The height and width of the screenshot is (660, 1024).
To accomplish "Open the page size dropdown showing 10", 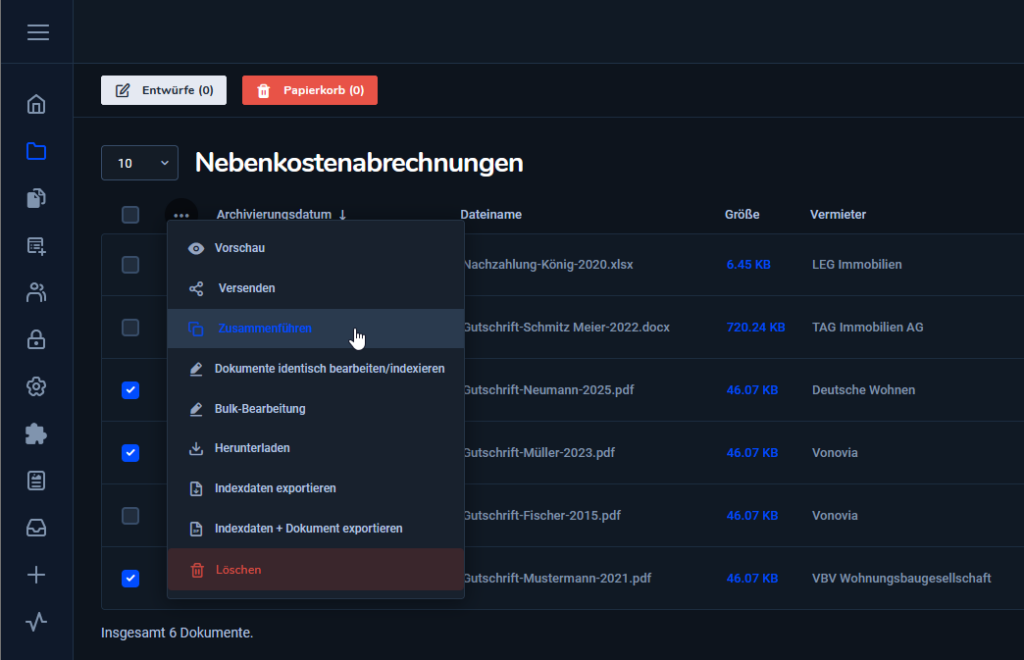I will point(140,163).
